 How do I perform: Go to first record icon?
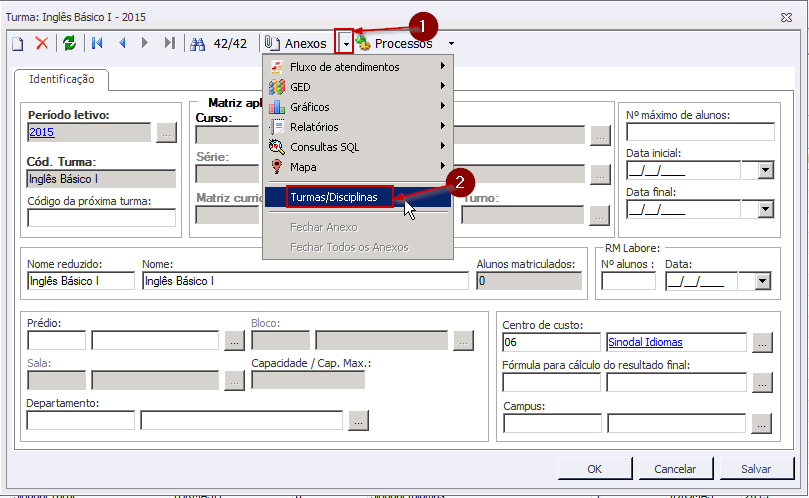[x=97, y=43]
